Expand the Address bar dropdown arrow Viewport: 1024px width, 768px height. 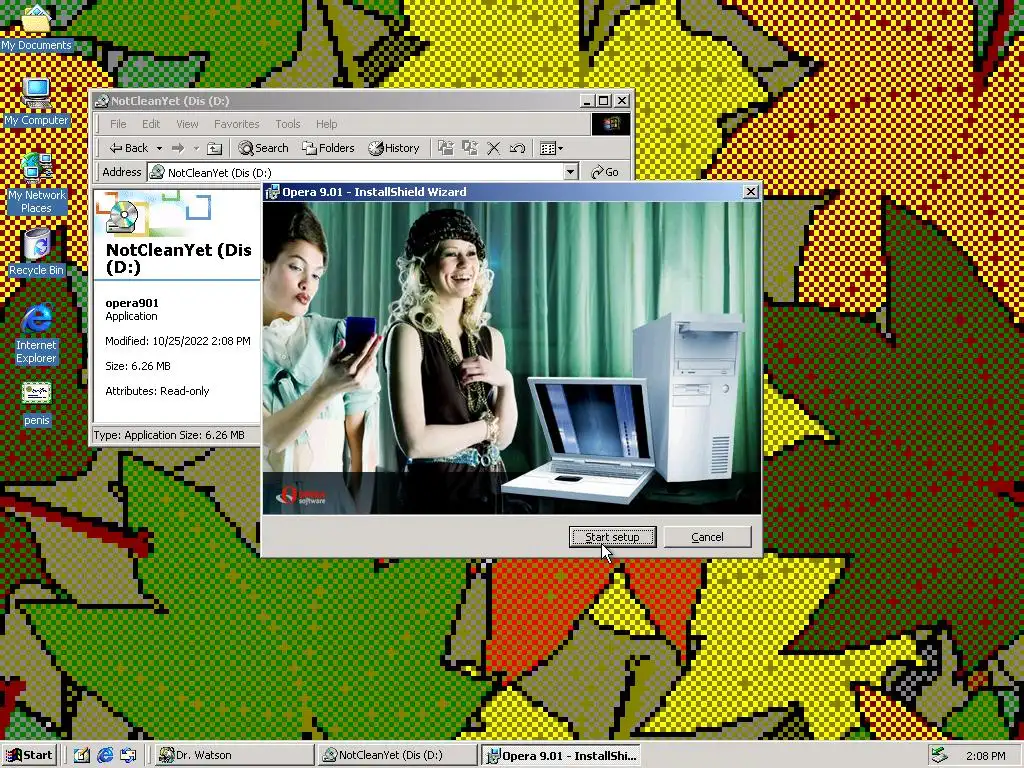tap(570, 172)
